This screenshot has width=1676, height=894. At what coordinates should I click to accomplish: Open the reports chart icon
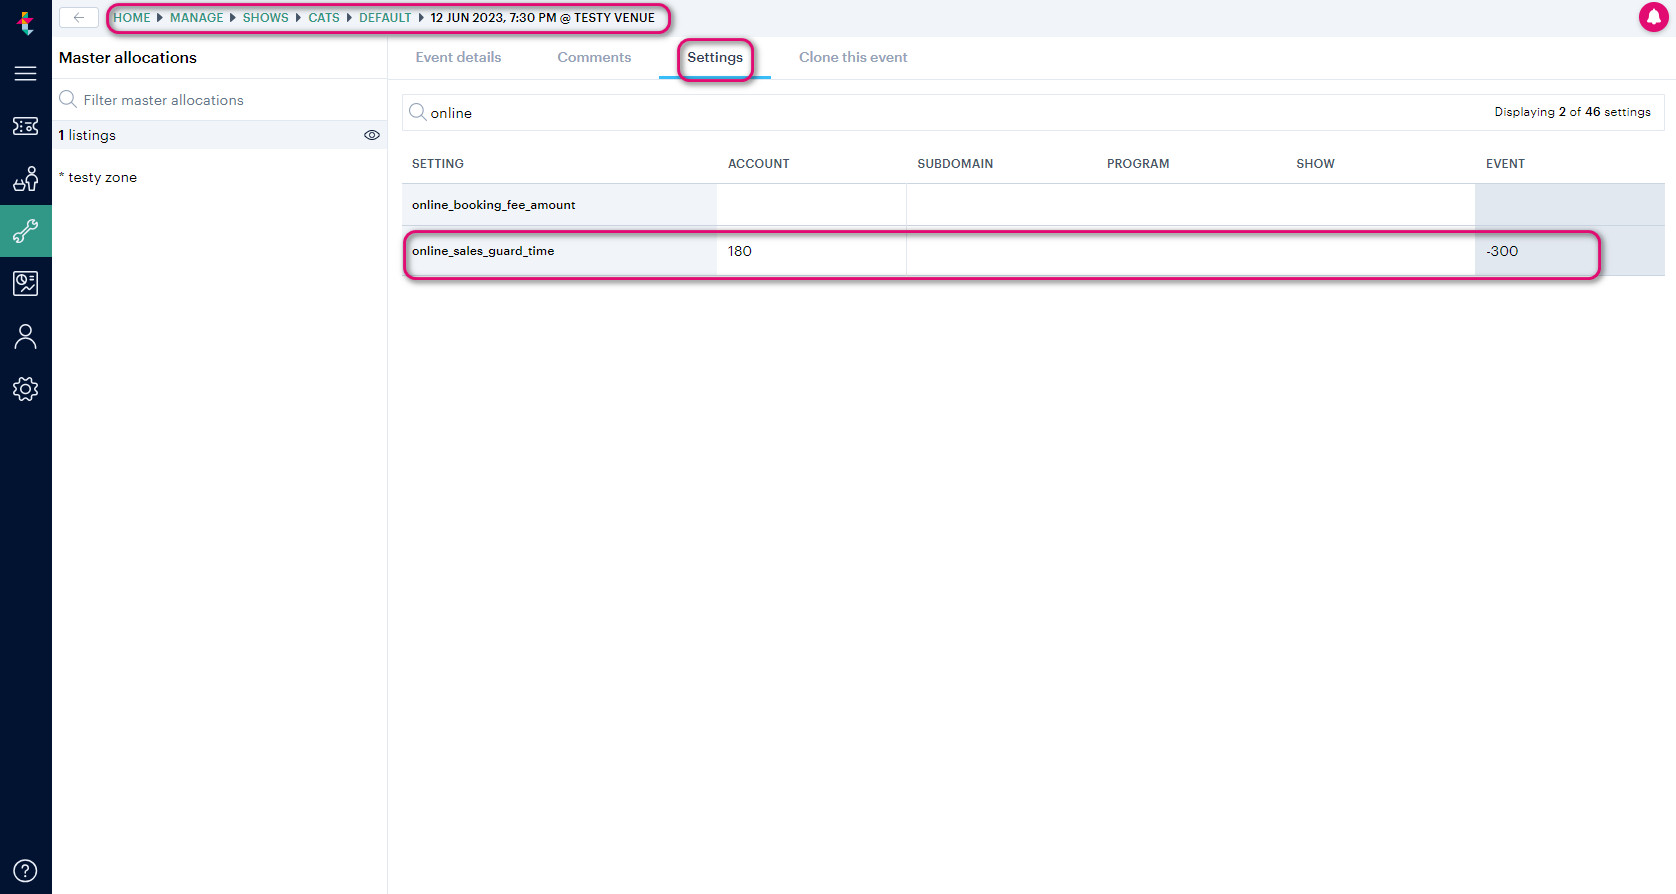click(x=25, y=284)
